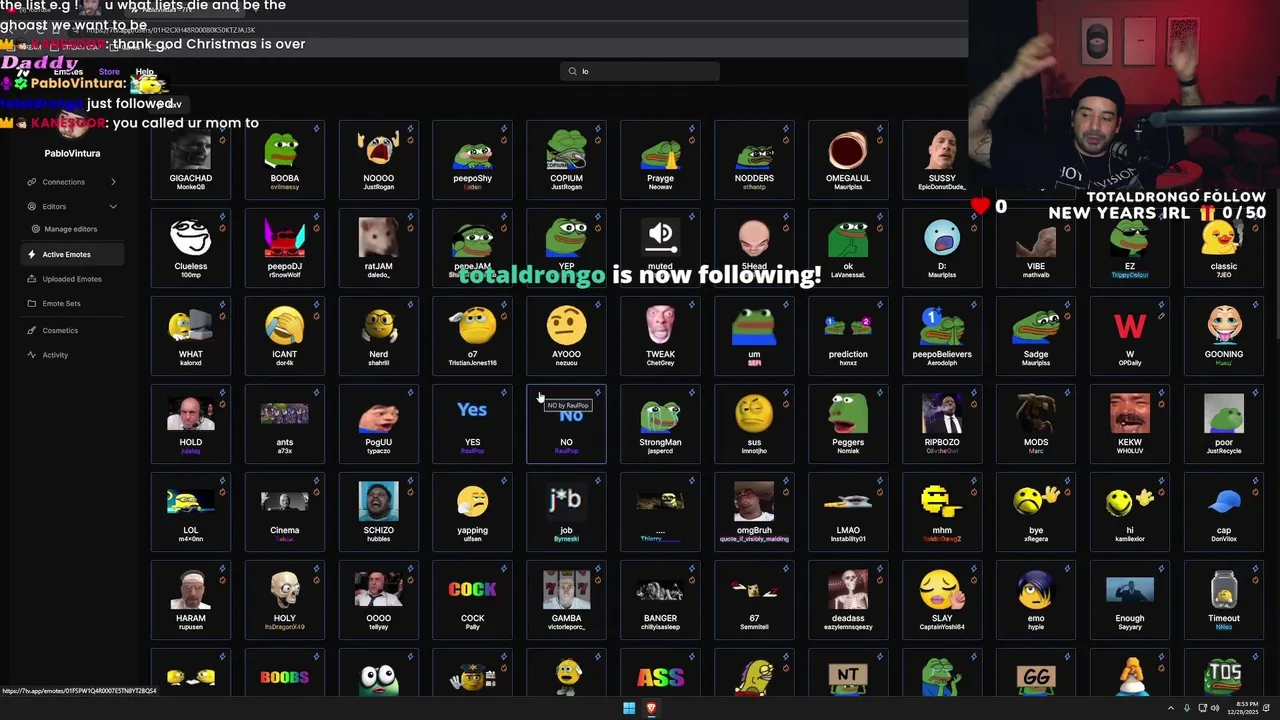Open the GOONING emote card
This screenshot has width=1280, height=720.
coord(1225,334)
